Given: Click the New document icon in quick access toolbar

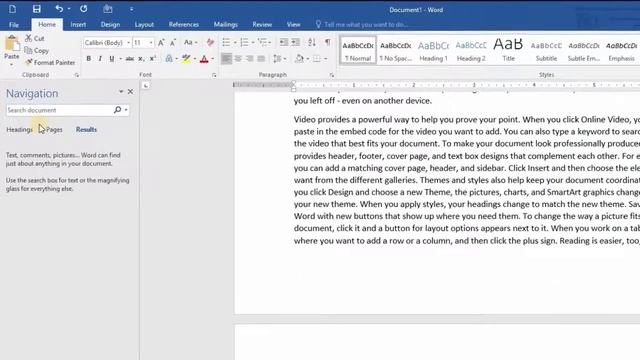Looking at the screenshot, I should pyautogui.click(x=12, y=9).
